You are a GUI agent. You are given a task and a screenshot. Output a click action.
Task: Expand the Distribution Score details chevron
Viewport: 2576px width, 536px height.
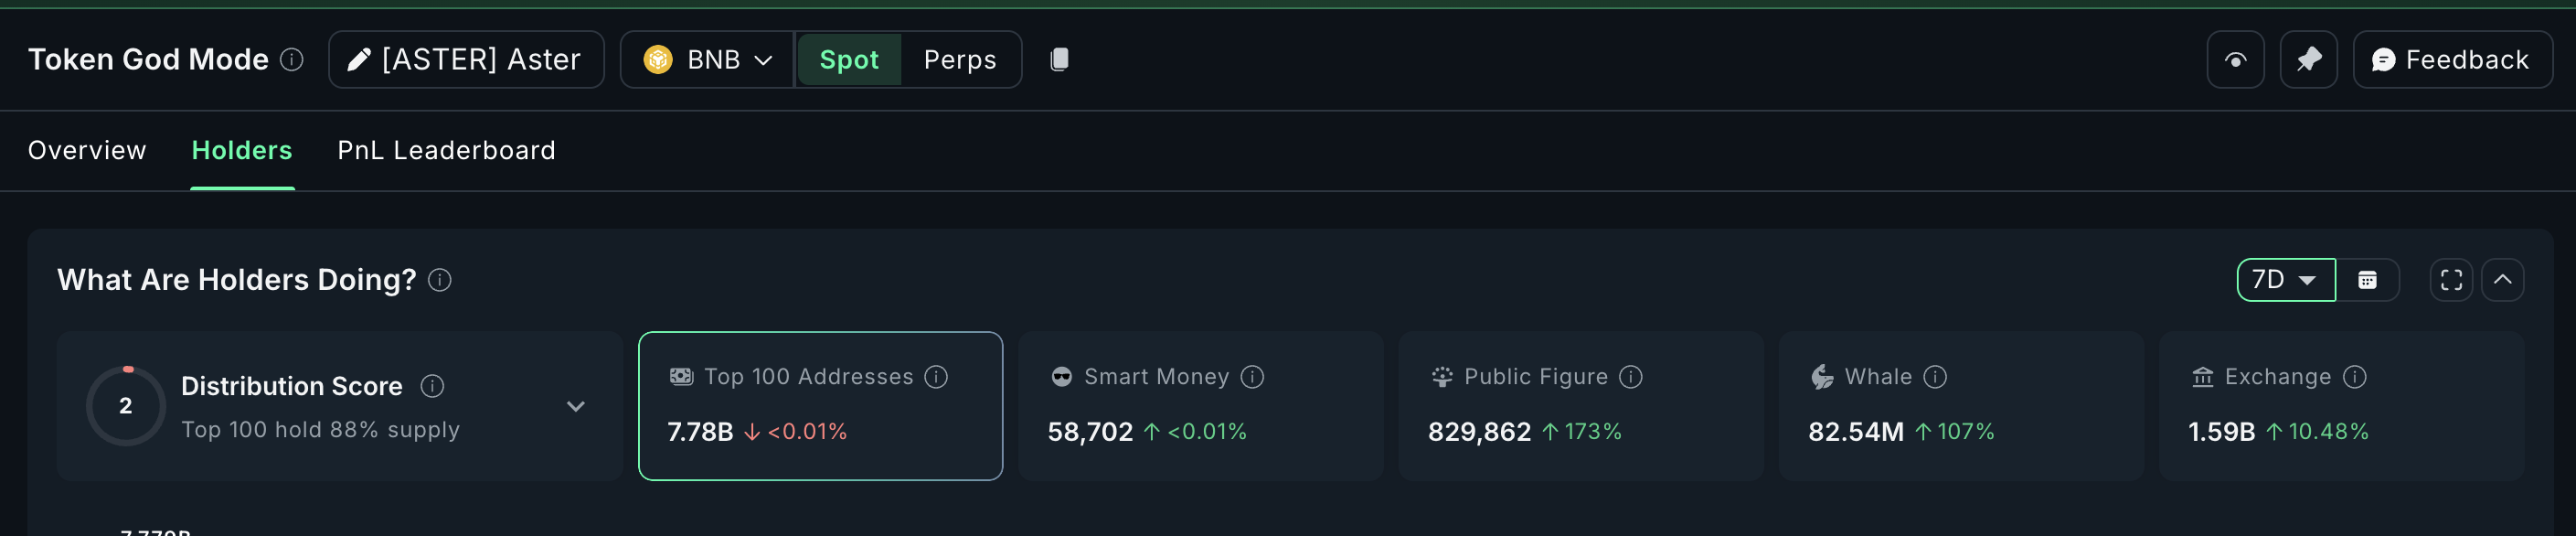[576, 406]
